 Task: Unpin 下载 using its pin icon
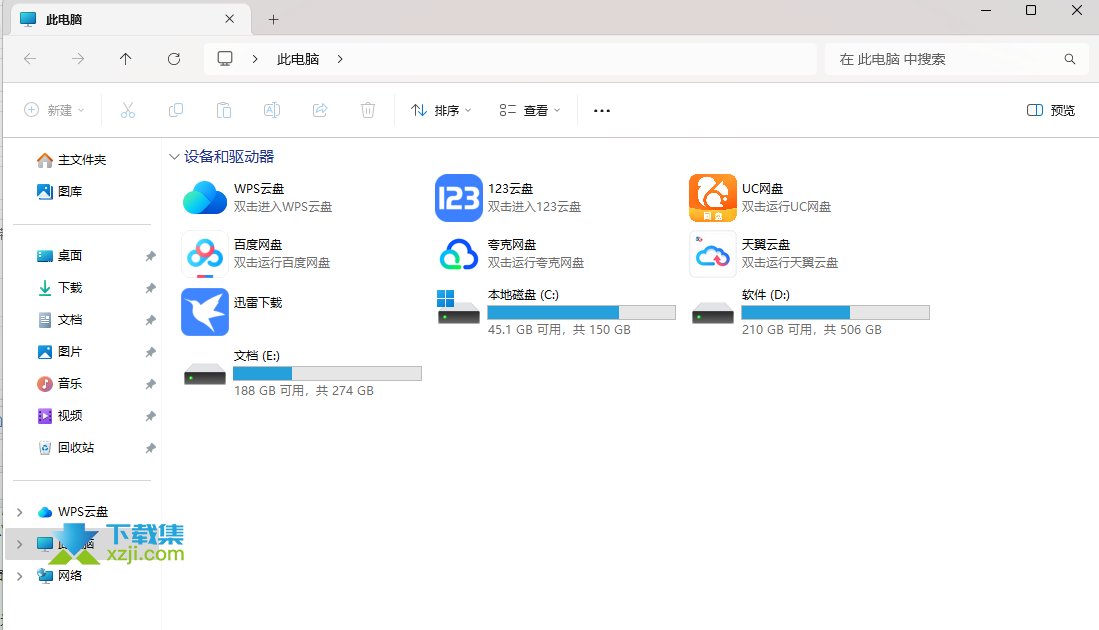pyautogui.click(x=150, y=288)
